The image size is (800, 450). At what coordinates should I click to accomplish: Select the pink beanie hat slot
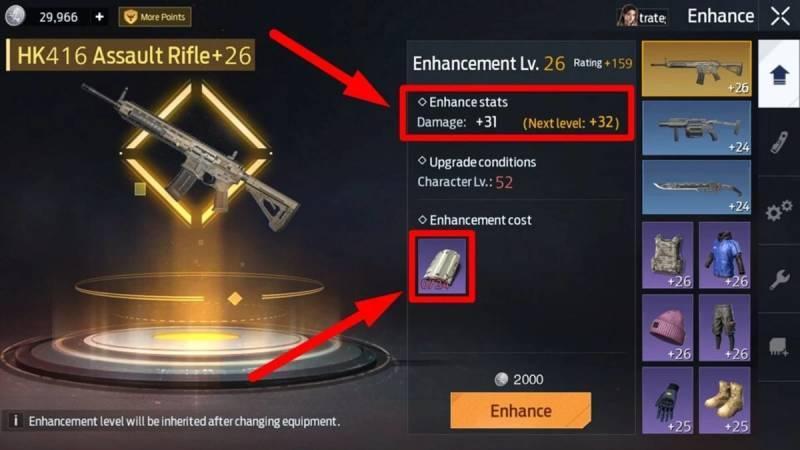point(668,328)
